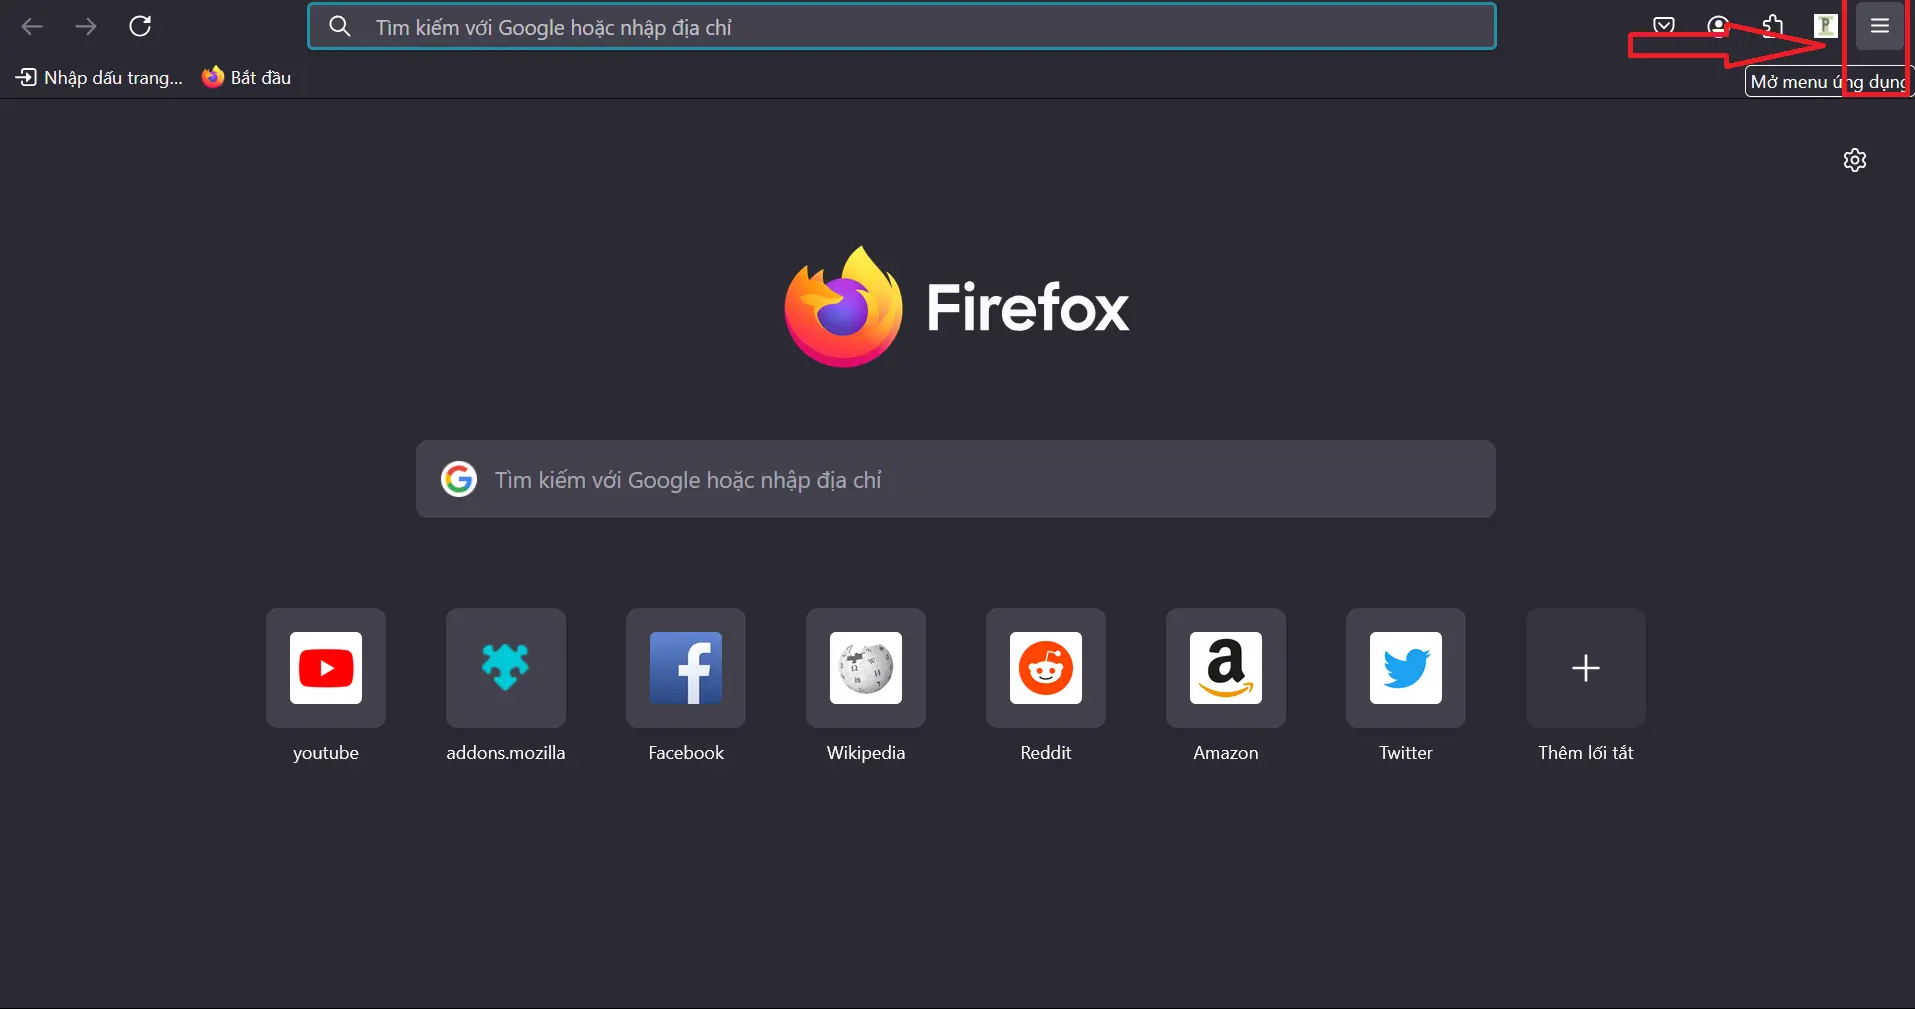Open the Firefox account icon
This screenshot has width=1915, height=1009.
(x=1718, y=26)
